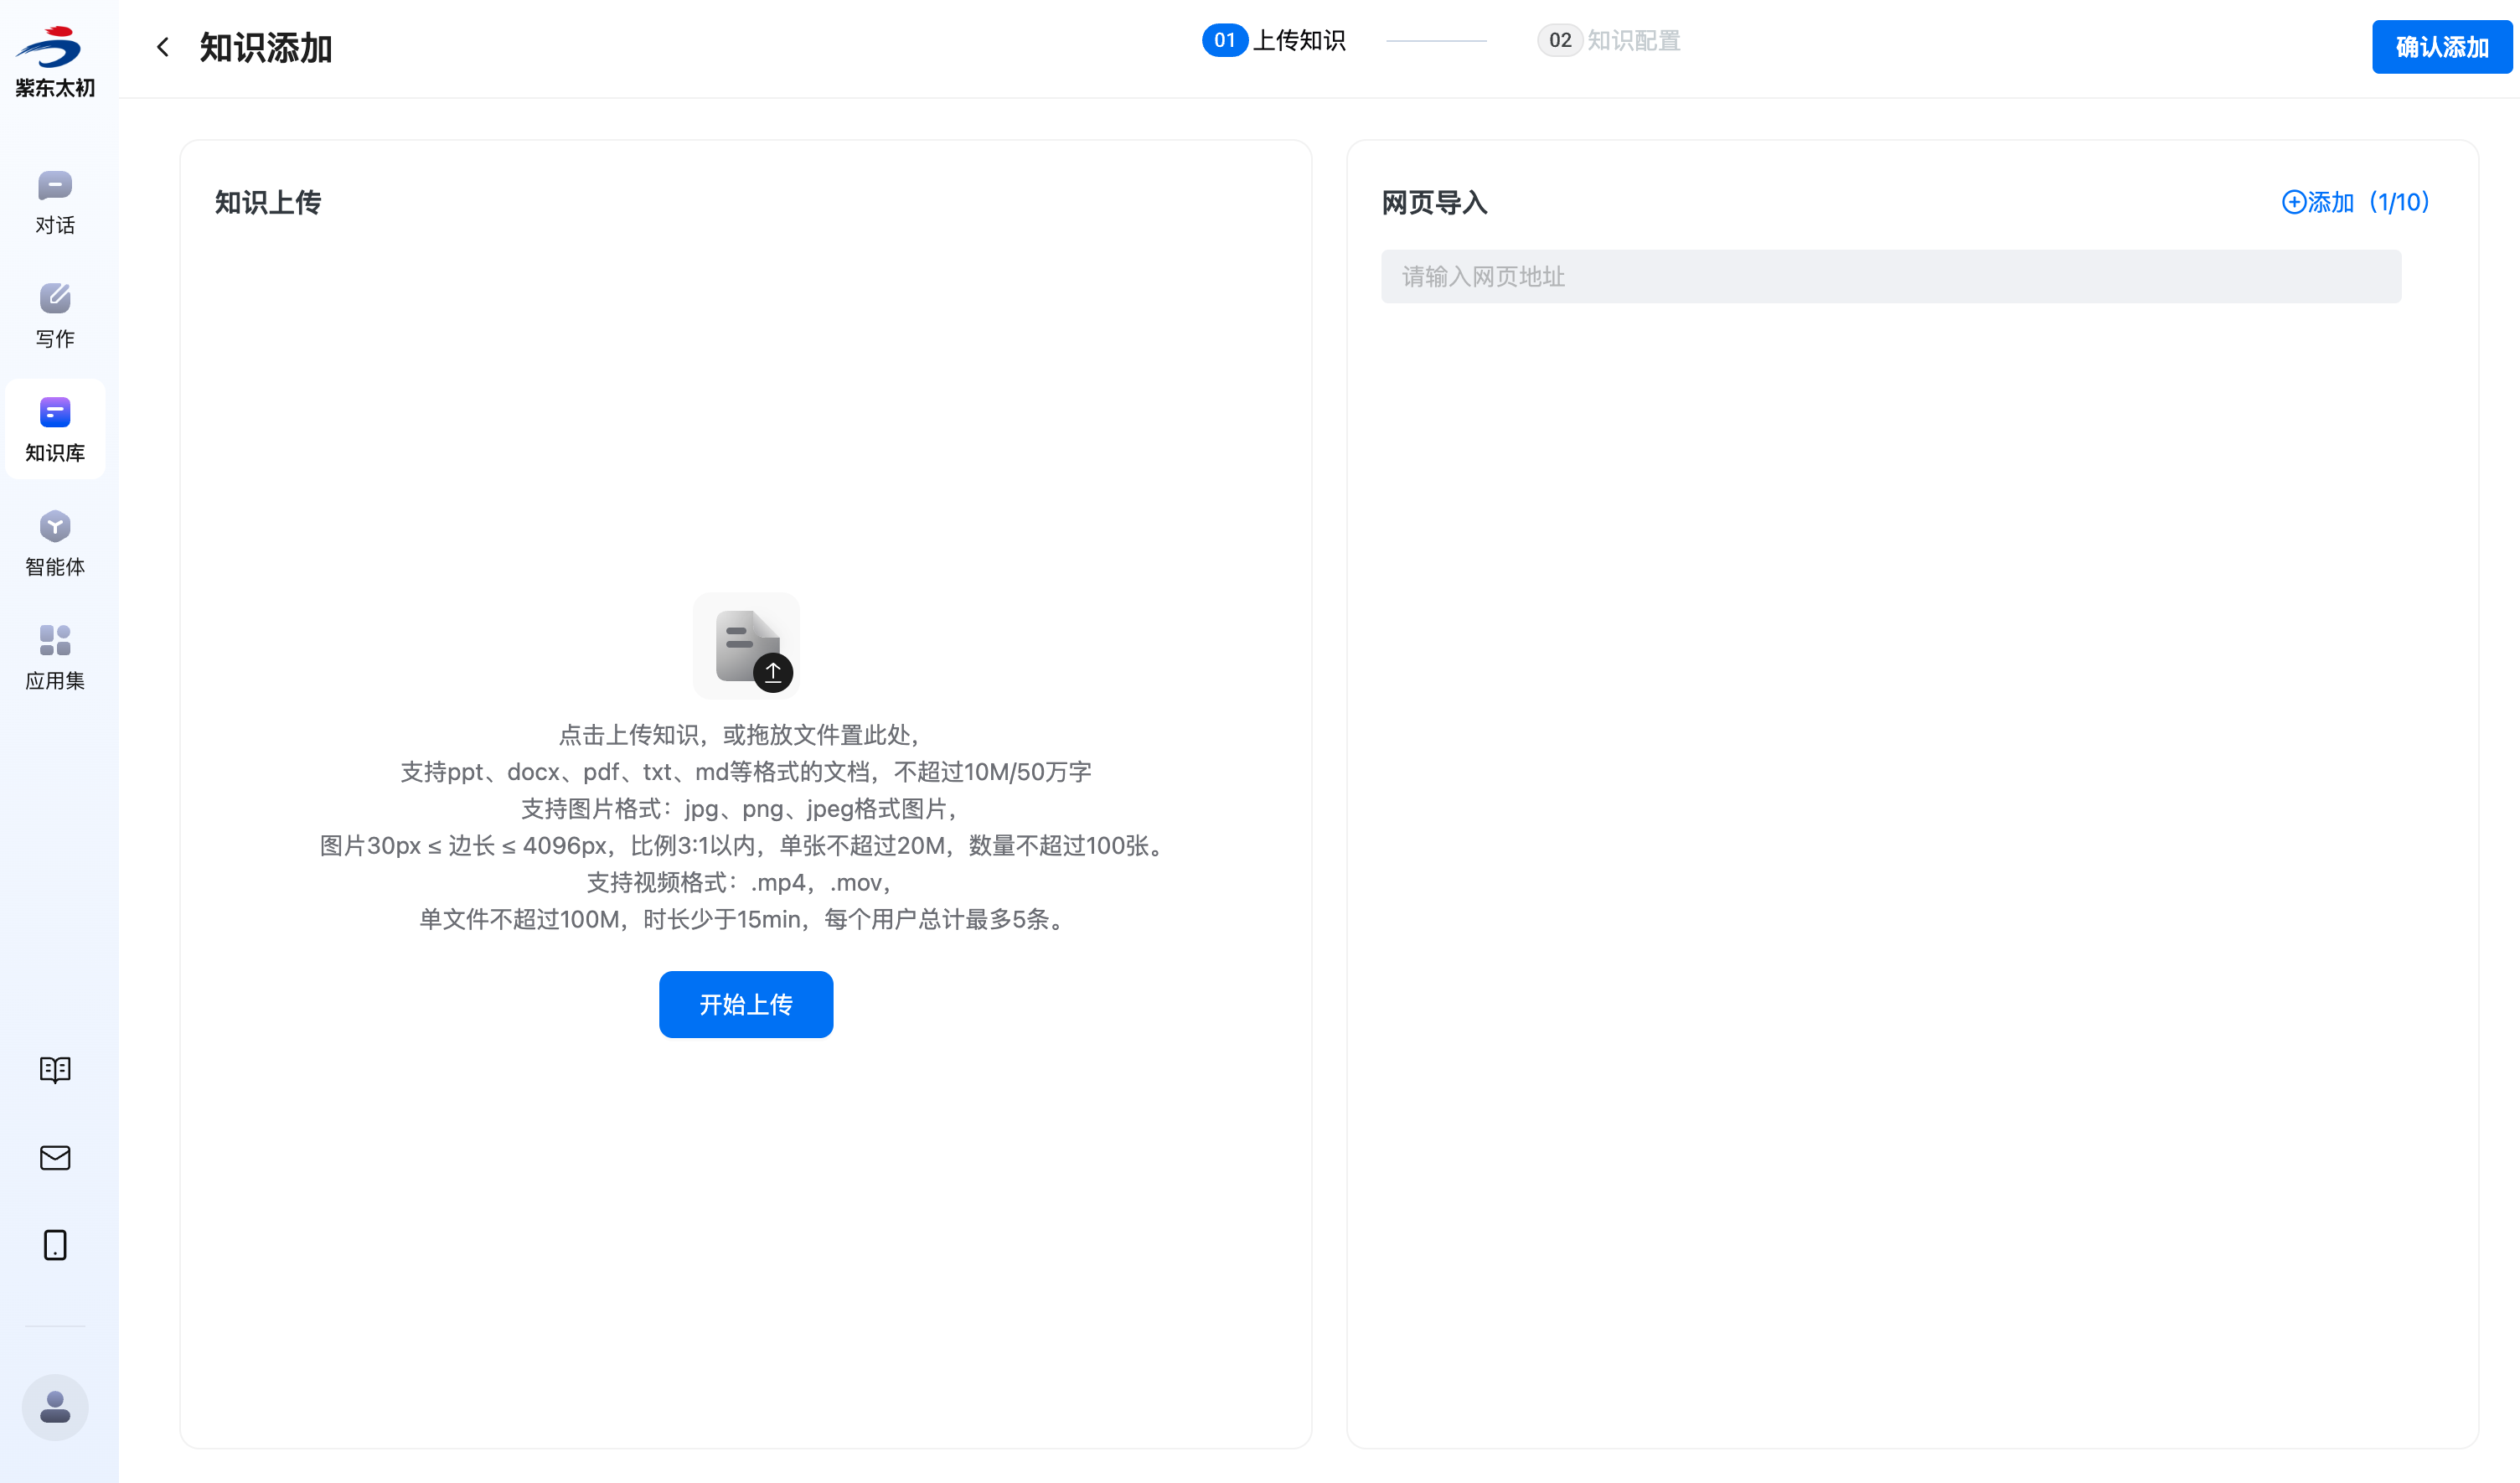The image size is (2520, 1483).
Task: Click the open-book documentation icon
Action: point(55,1069)
